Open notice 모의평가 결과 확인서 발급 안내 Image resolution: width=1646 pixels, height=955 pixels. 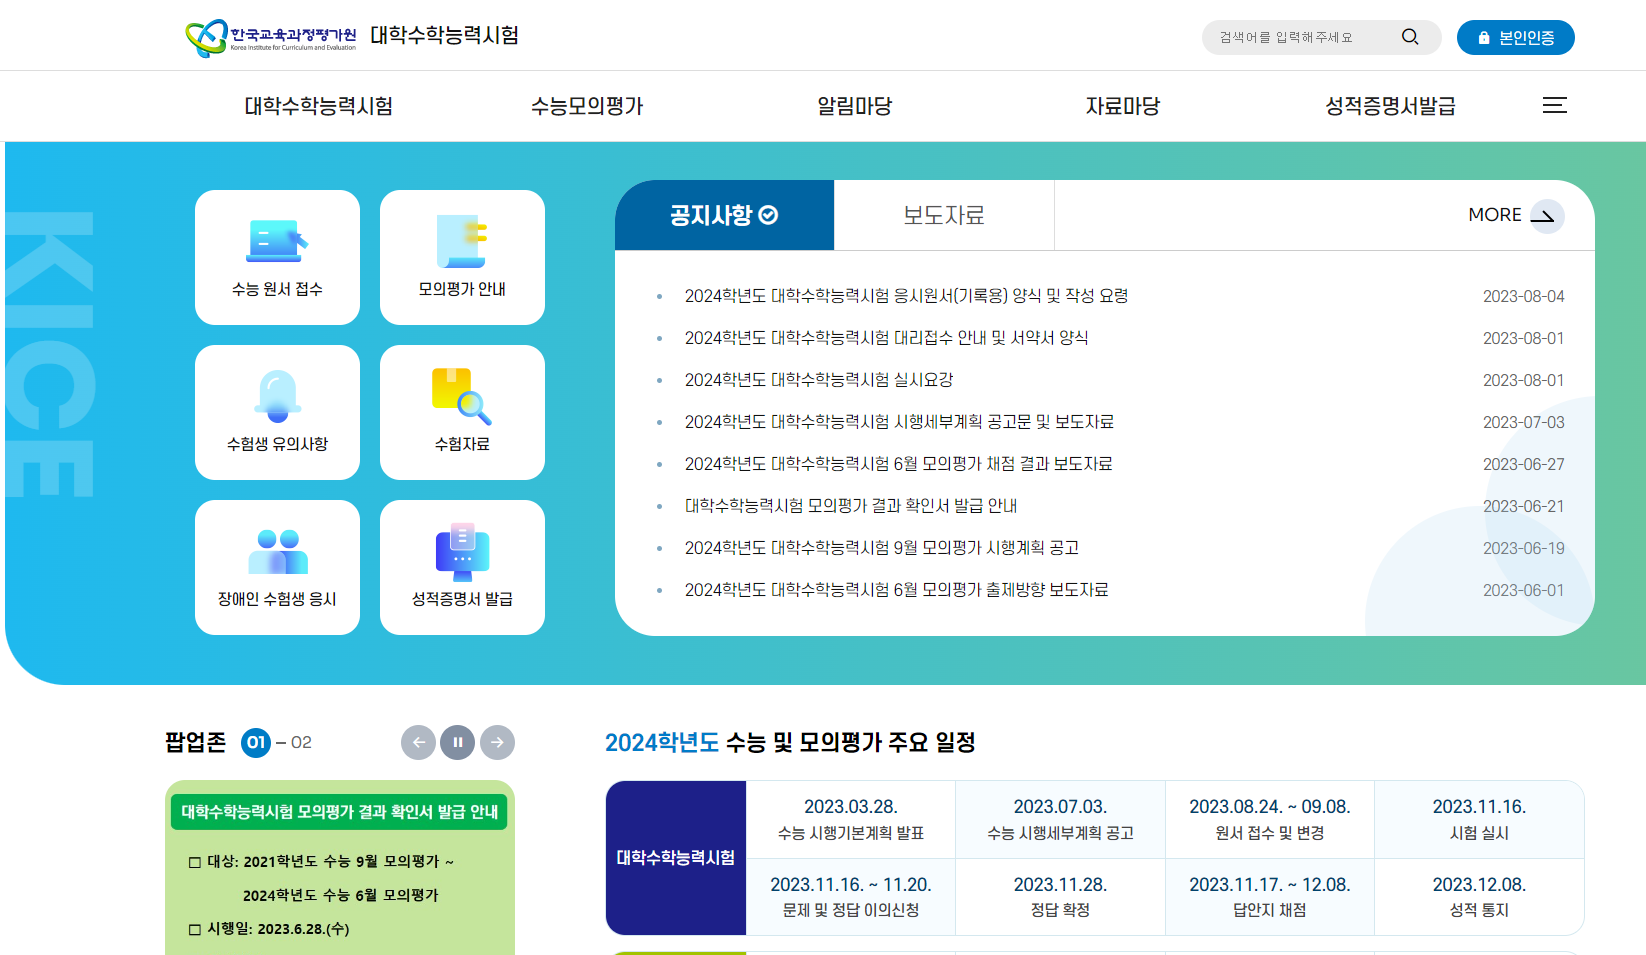(x=850, y=506)
